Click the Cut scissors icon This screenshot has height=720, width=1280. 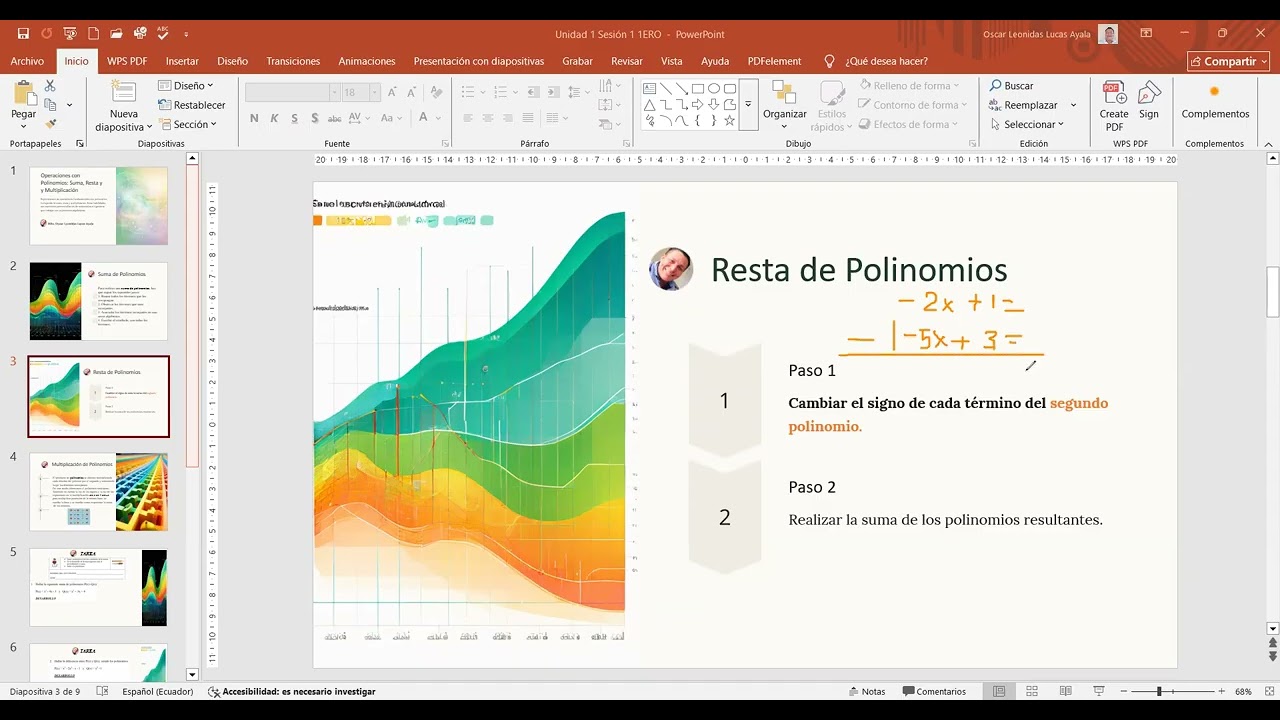coord(50,86)
